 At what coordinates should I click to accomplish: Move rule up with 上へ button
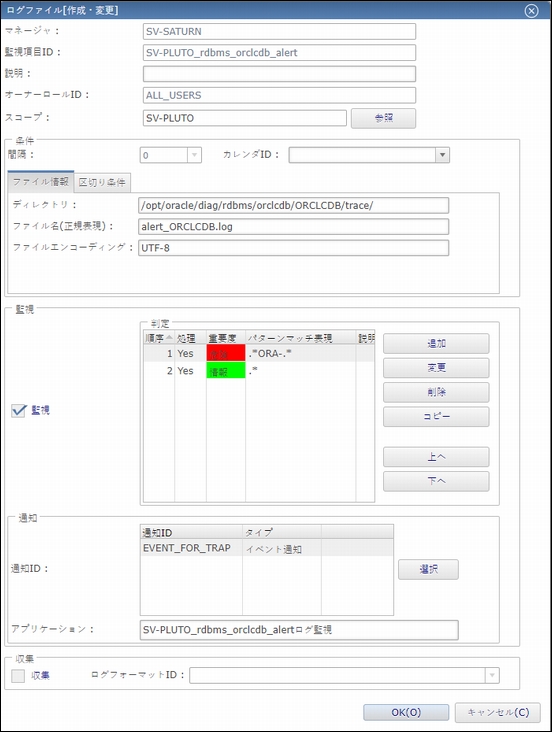tap(436, 457)
